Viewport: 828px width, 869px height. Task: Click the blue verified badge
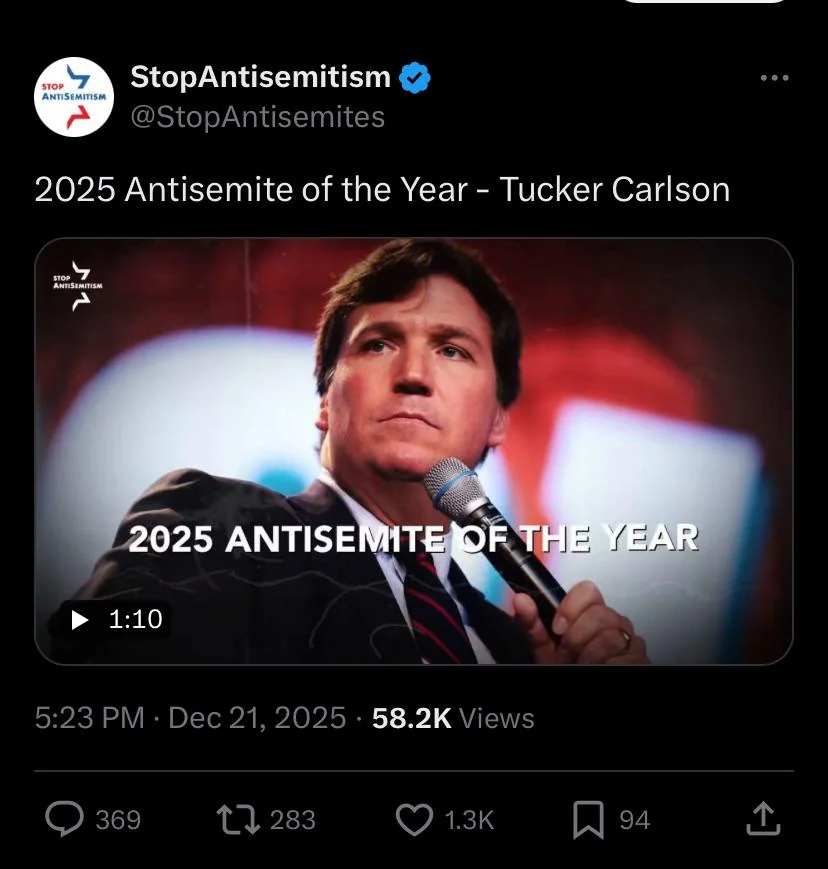click(x=416, y=78)
